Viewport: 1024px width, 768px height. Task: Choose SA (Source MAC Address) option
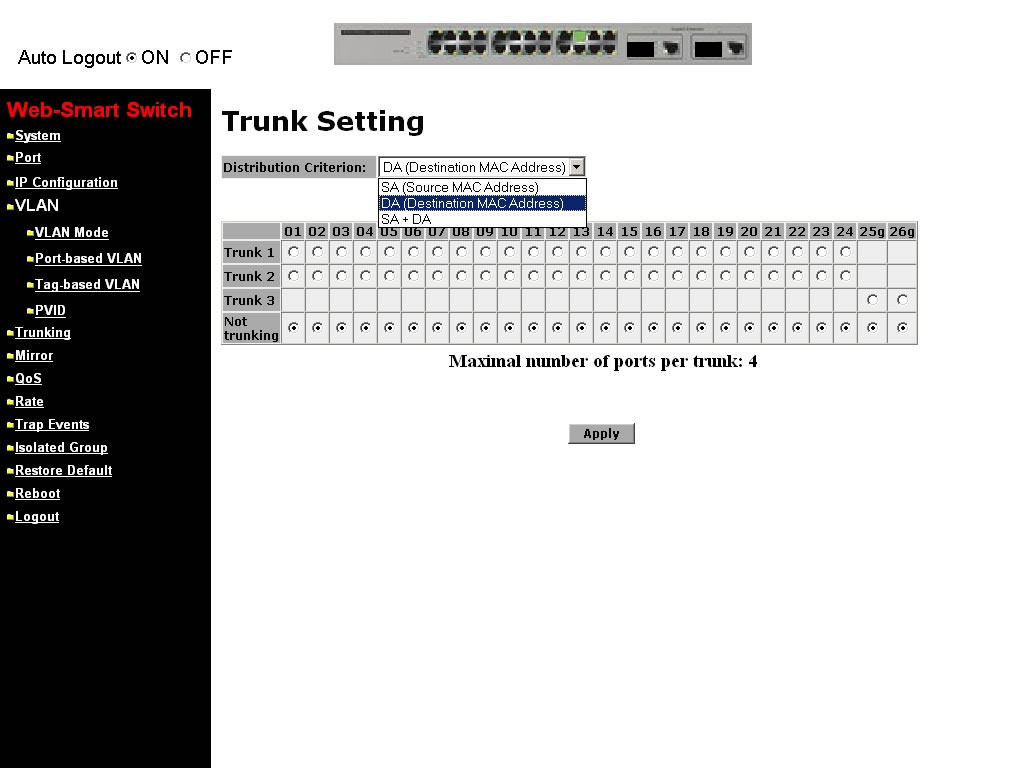(x=460, y=187)
